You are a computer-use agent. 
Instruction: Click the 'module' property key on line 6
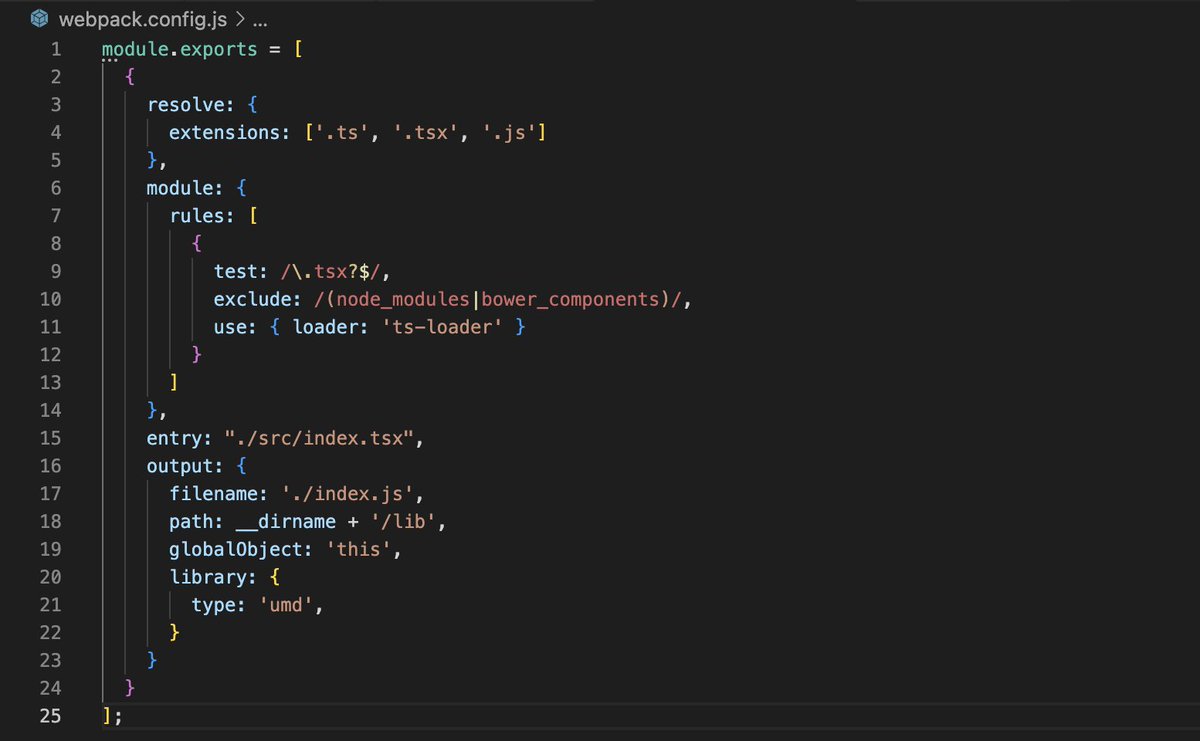tap(180, 188)
